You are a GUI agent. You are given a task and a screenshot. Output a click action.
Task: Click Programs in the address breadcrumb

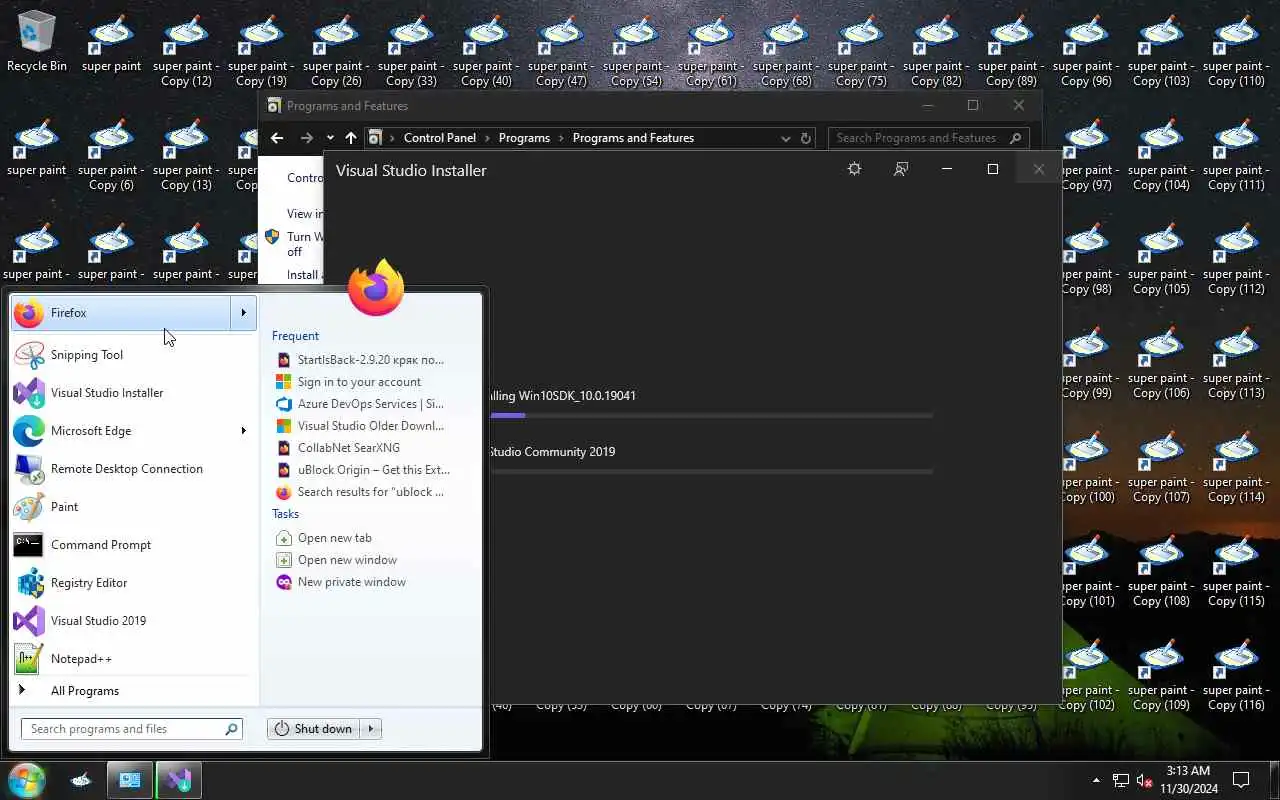[x=524, y=138]
